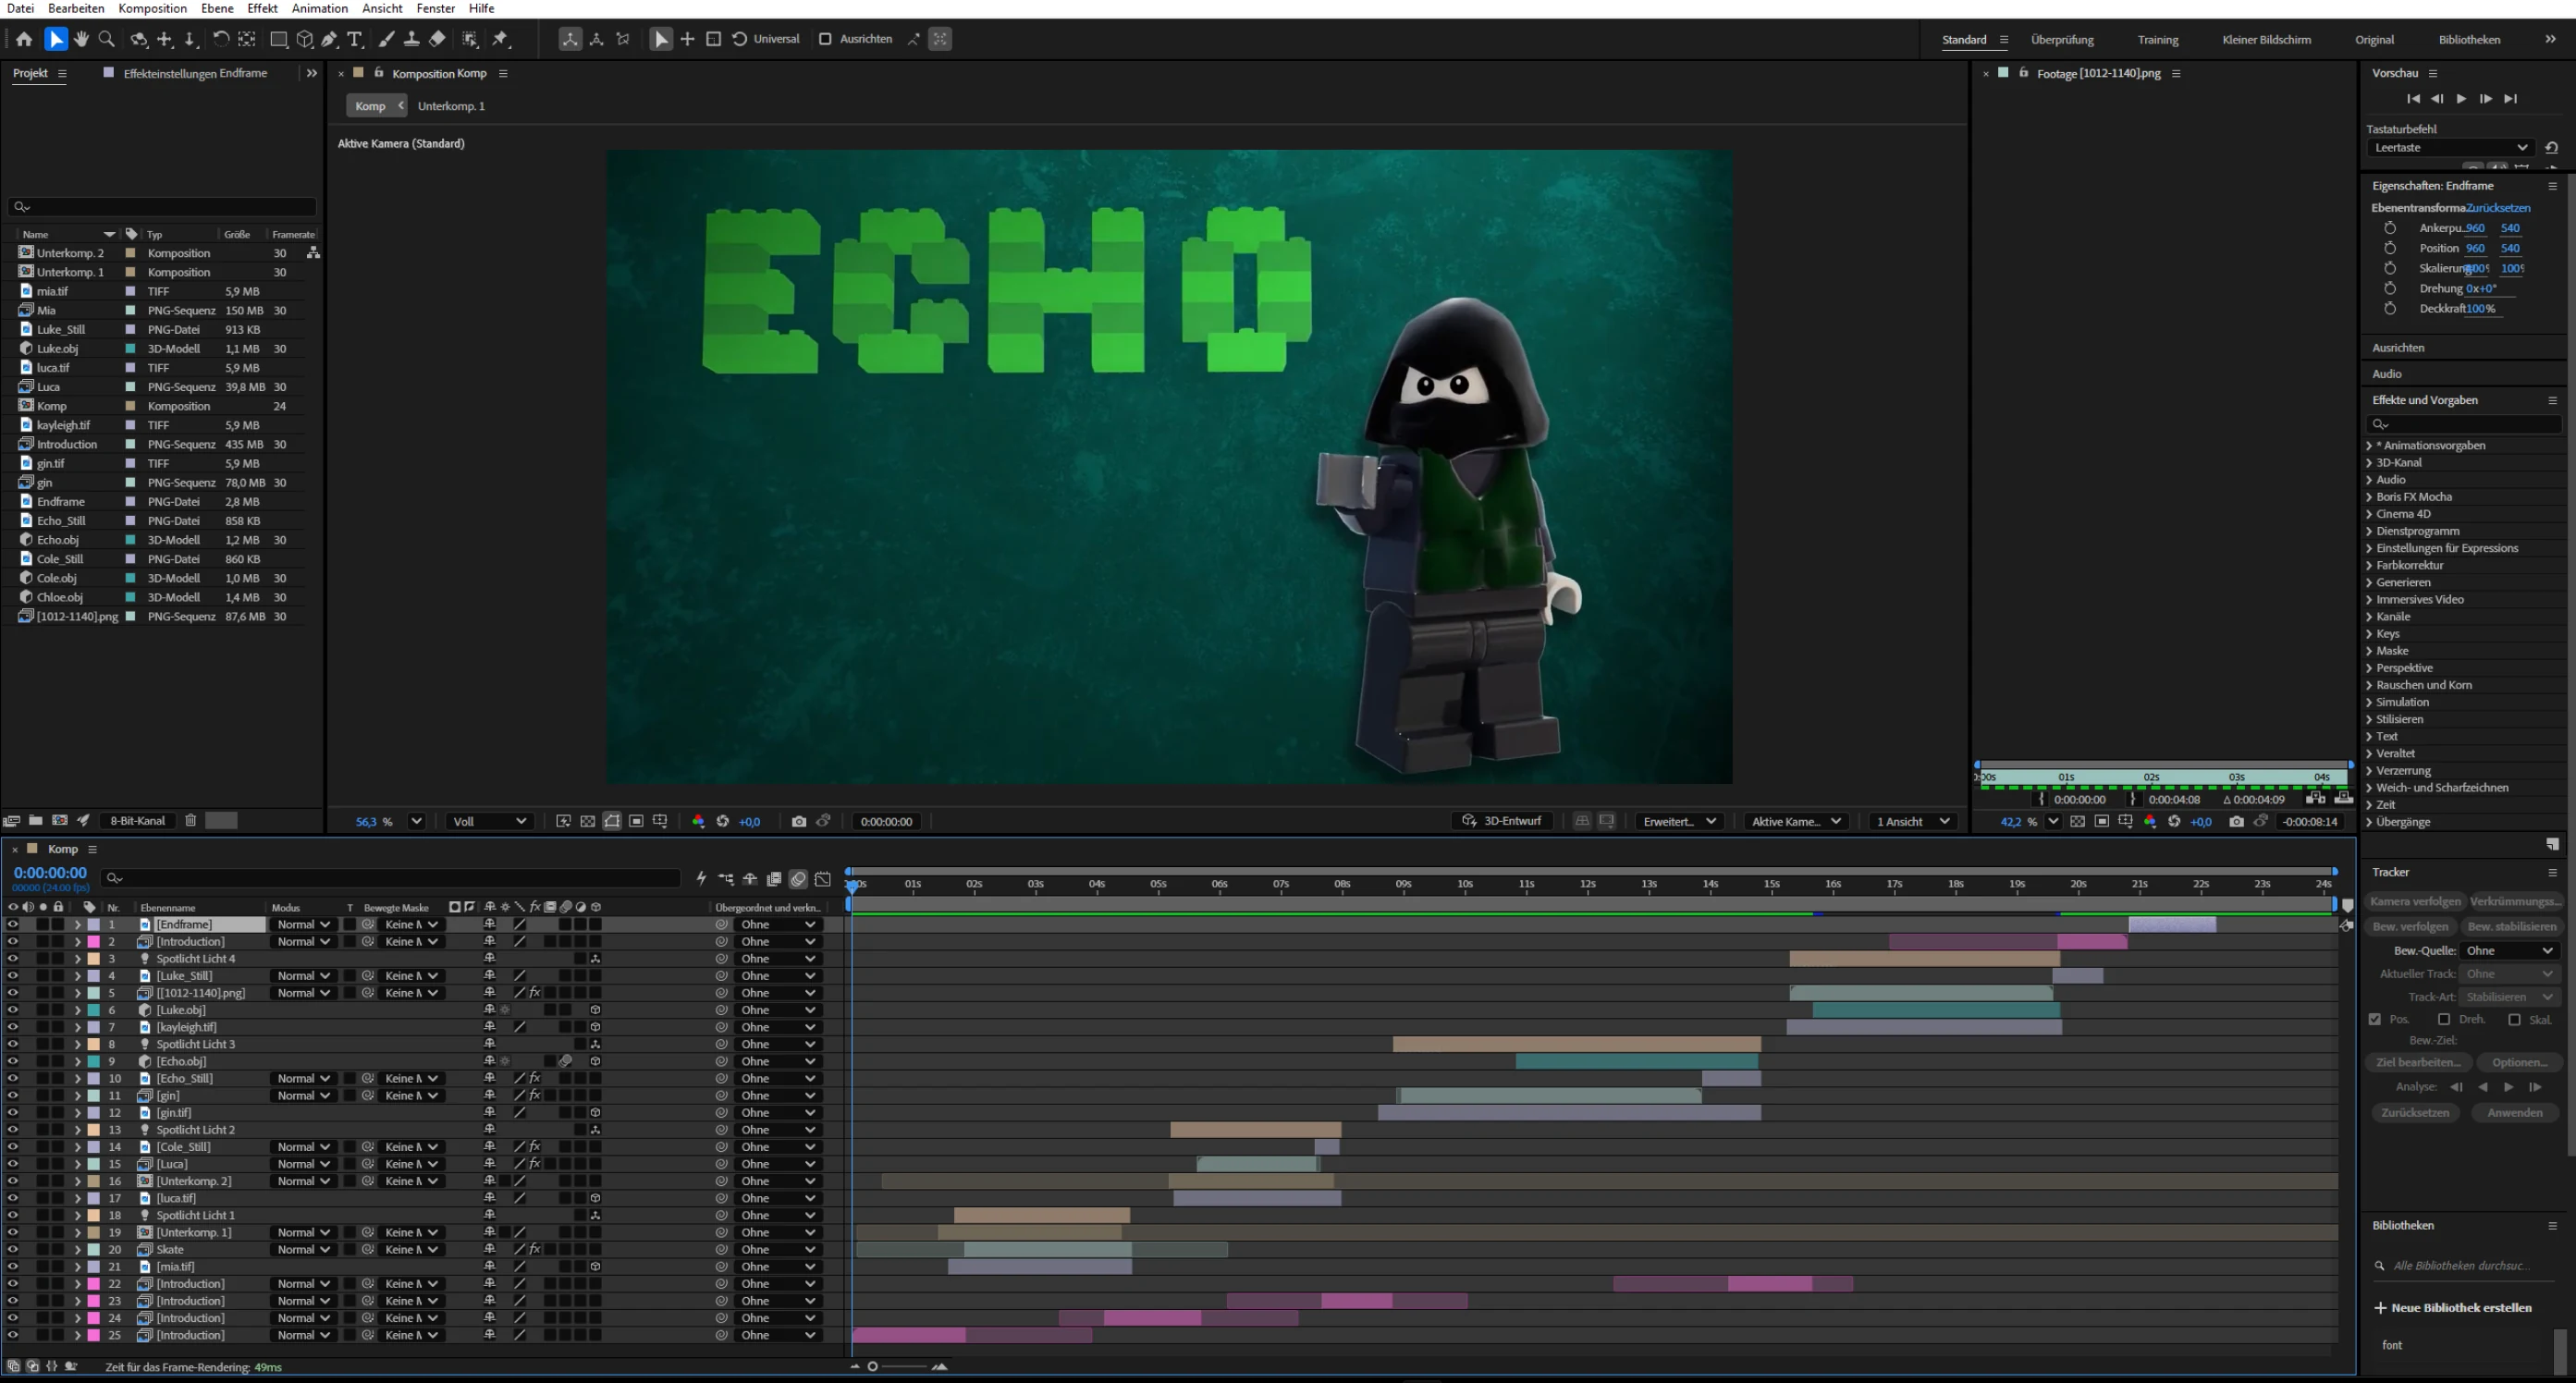Open the Aktive Kamera view dropdown
The height and width of the screenshot is (1383, 2576).
1796,821
